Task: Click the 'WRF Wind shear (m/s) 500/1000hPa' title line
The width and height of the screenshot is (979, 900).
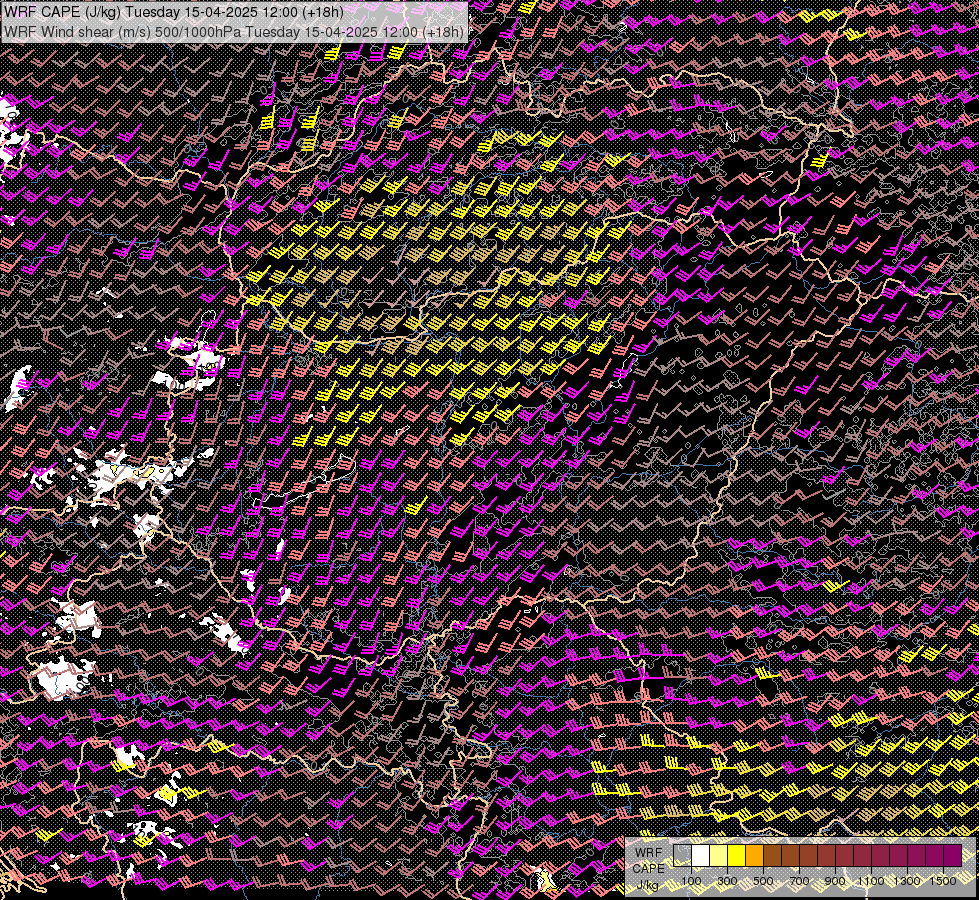Action: coord(234,31)
